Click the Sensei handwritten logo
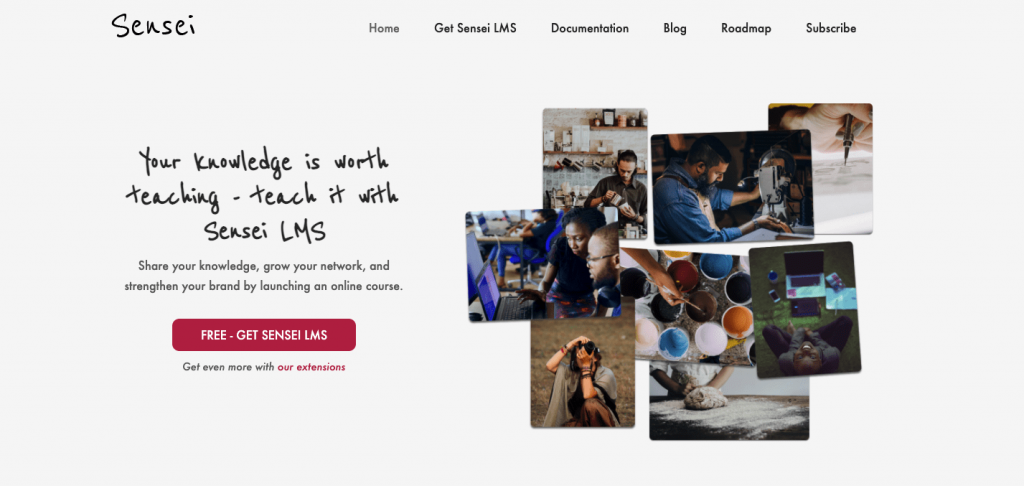 point(153,25)
